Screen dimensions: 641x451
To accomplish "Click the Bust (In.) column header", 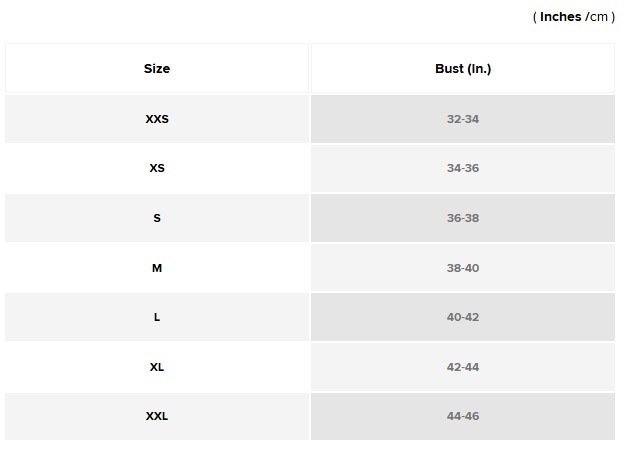I will [463, 69].
